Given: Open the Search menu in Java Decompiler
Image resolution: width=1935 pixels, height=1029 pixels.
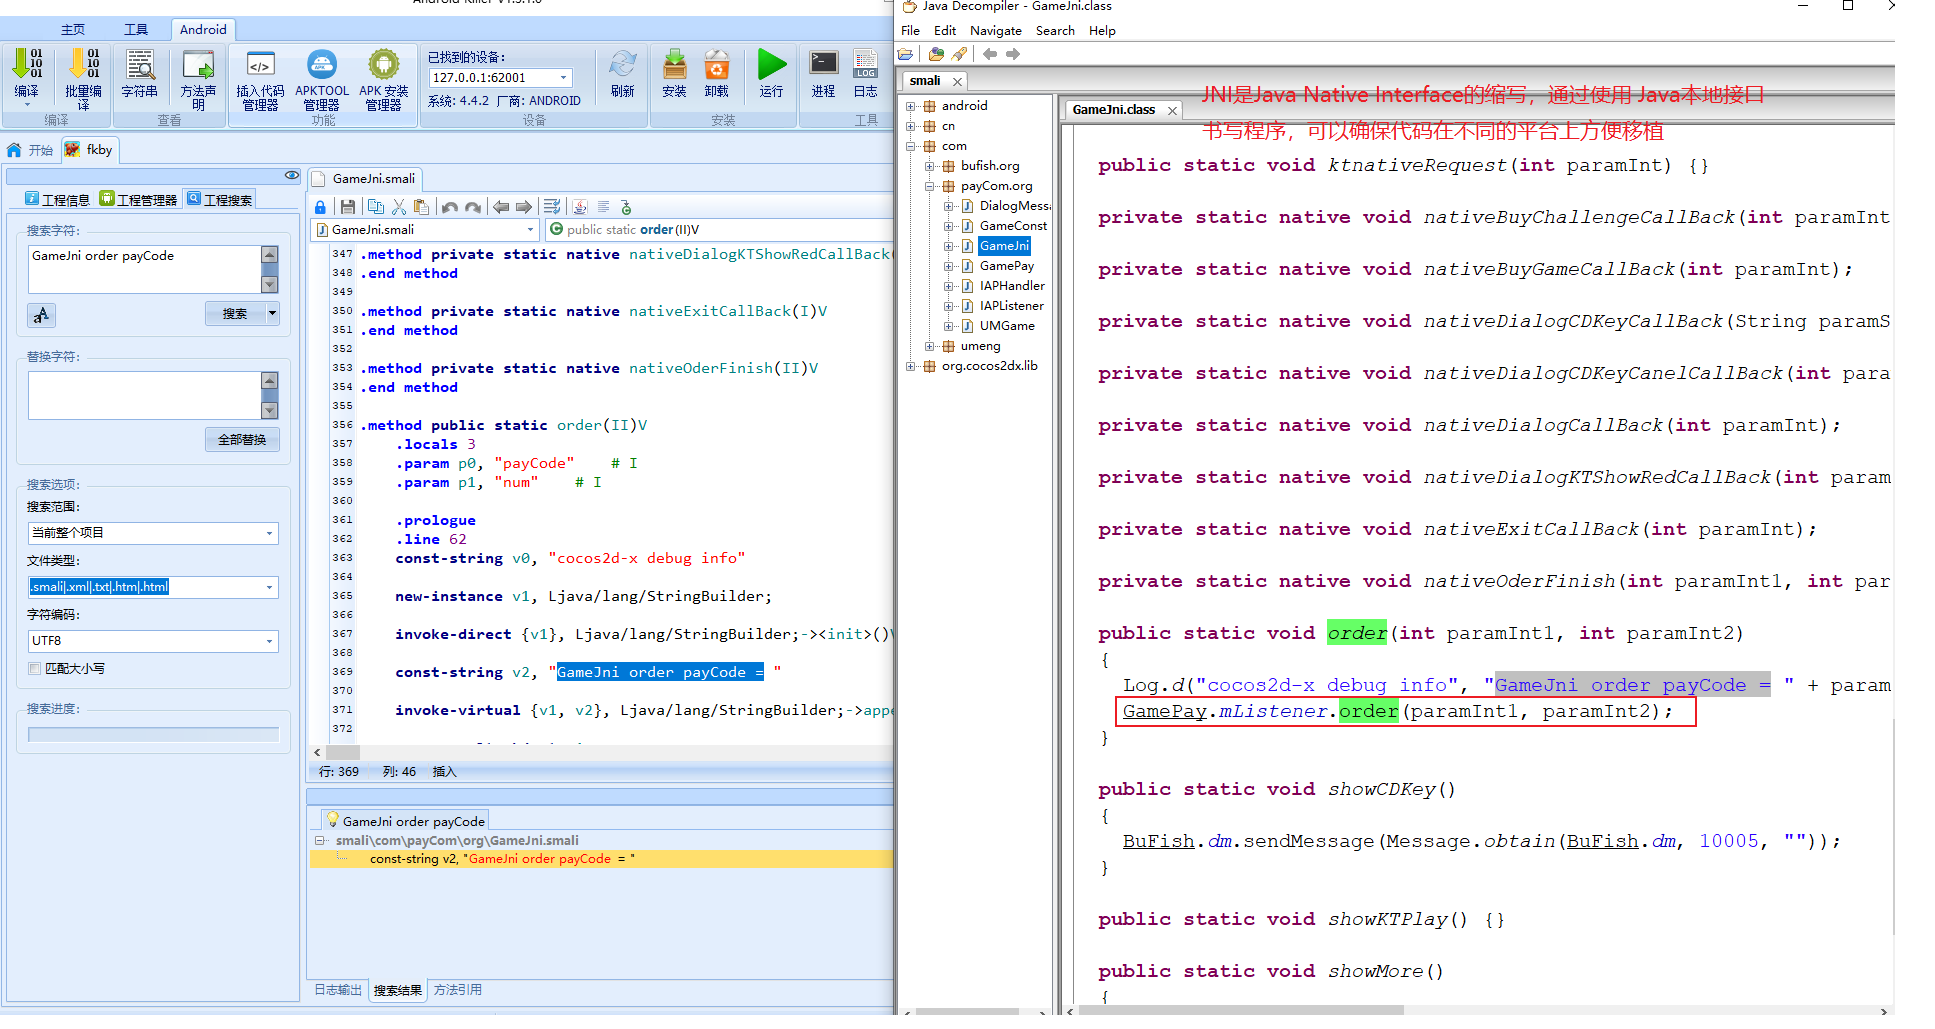Looking at the screenshot, I should coord(1055,31).
